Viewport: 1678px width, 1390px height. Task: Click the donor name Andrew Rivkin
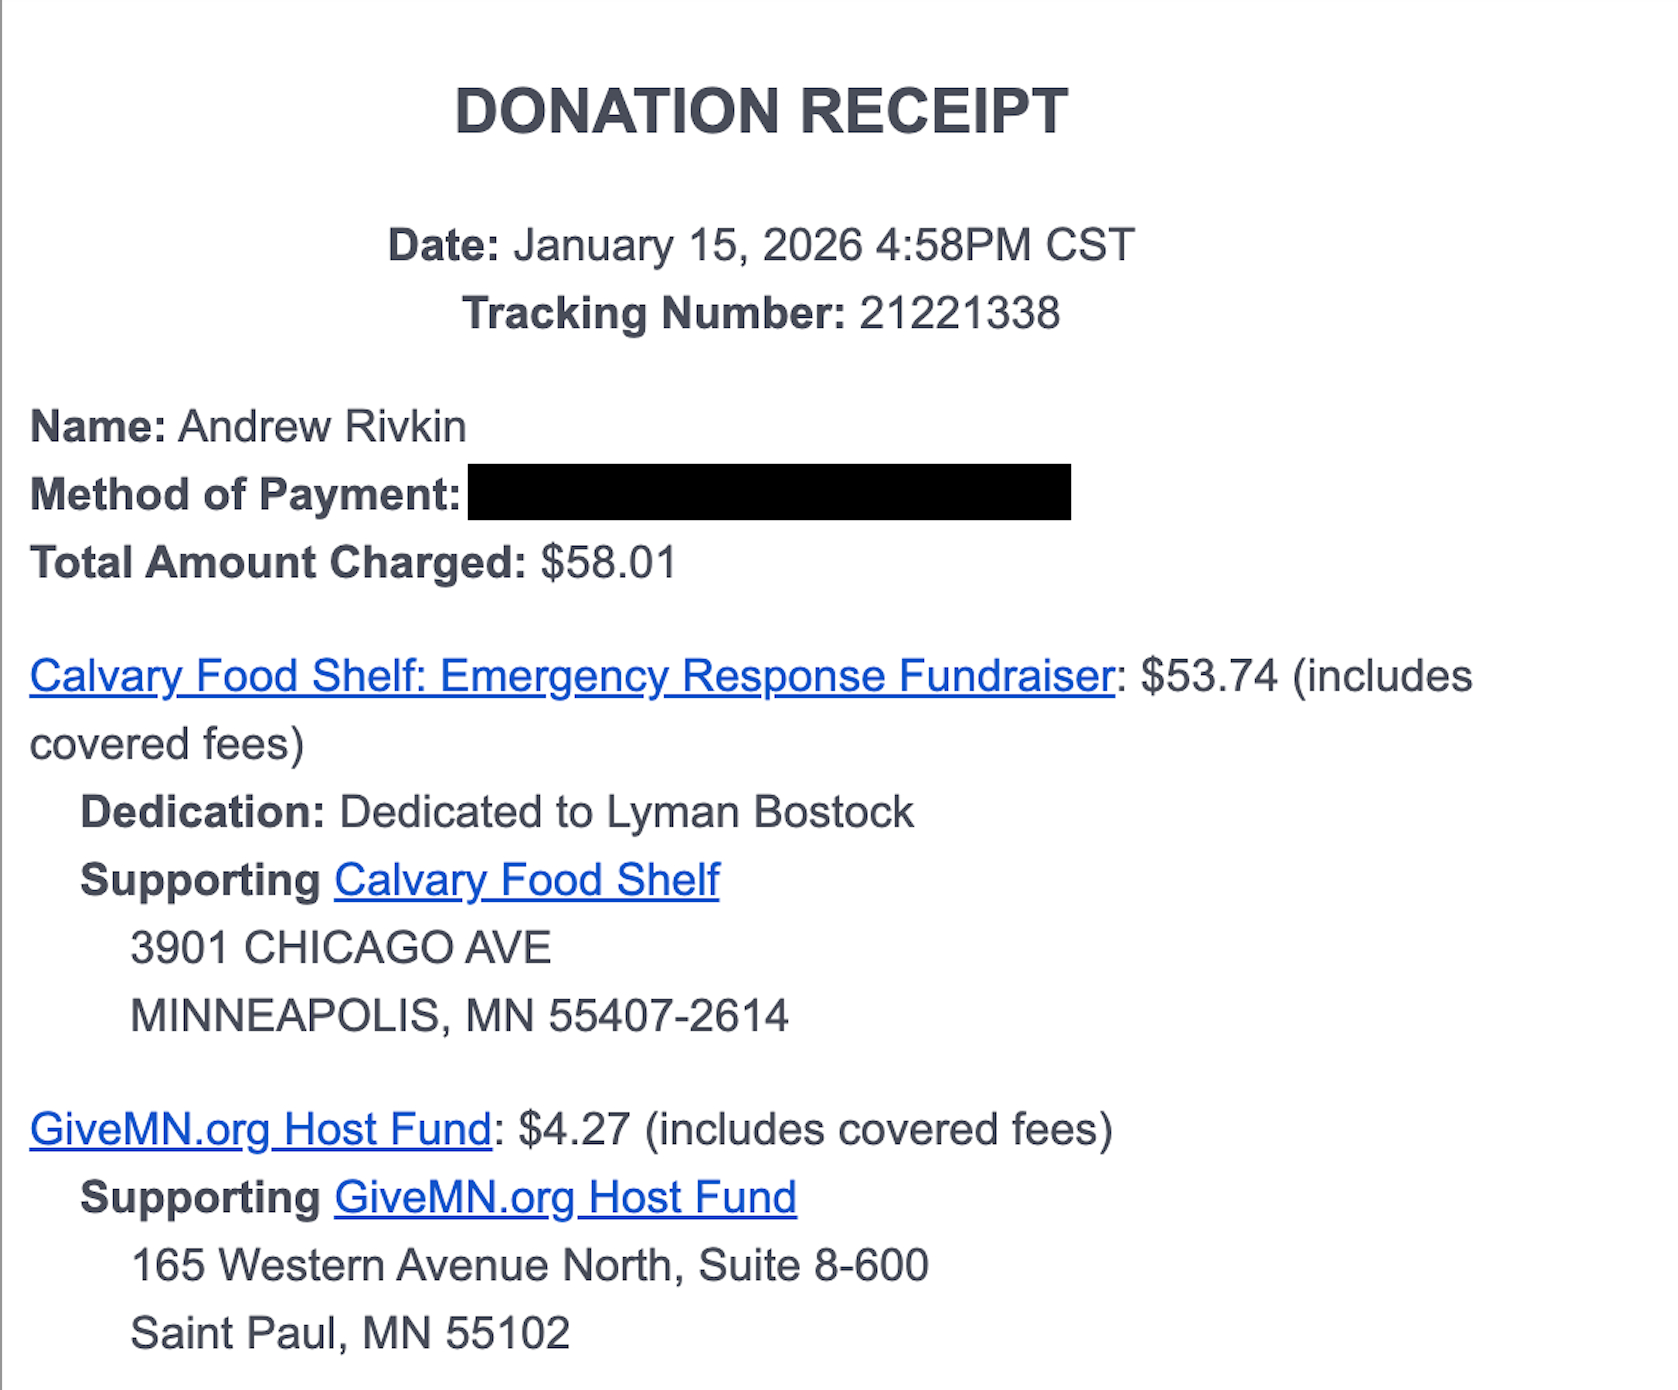tap(322, 427)
